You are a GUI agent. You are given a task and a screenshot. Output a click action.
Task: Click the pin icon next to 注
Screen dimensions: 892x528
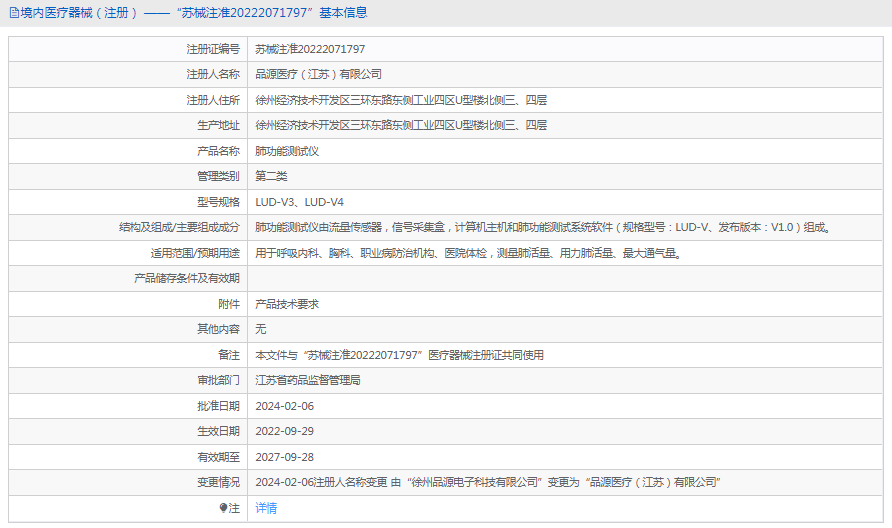[x=223, y=508]
